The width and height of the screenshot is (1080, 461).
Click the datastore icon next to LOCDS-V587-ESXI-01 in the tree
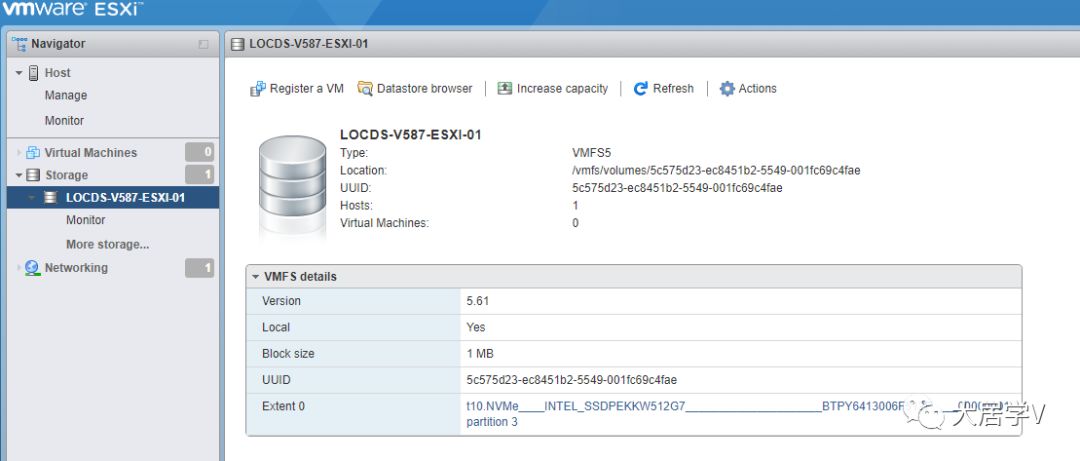coord(50,198)
